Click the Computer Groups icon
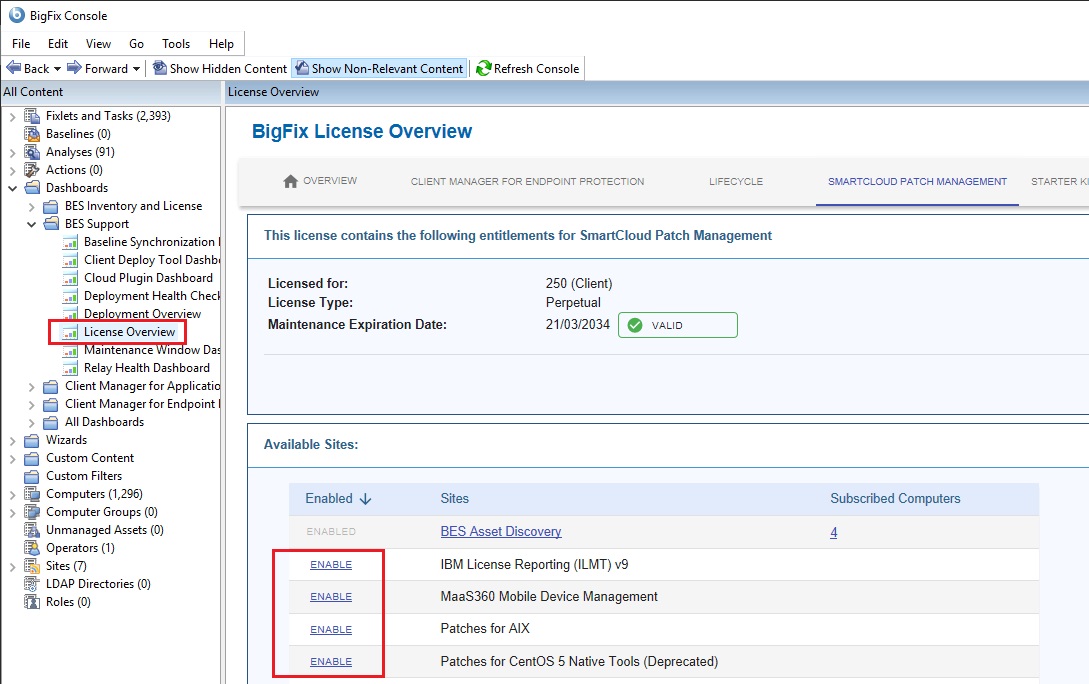This screenshot has height=684, width=1089. [x=32, y=512]
